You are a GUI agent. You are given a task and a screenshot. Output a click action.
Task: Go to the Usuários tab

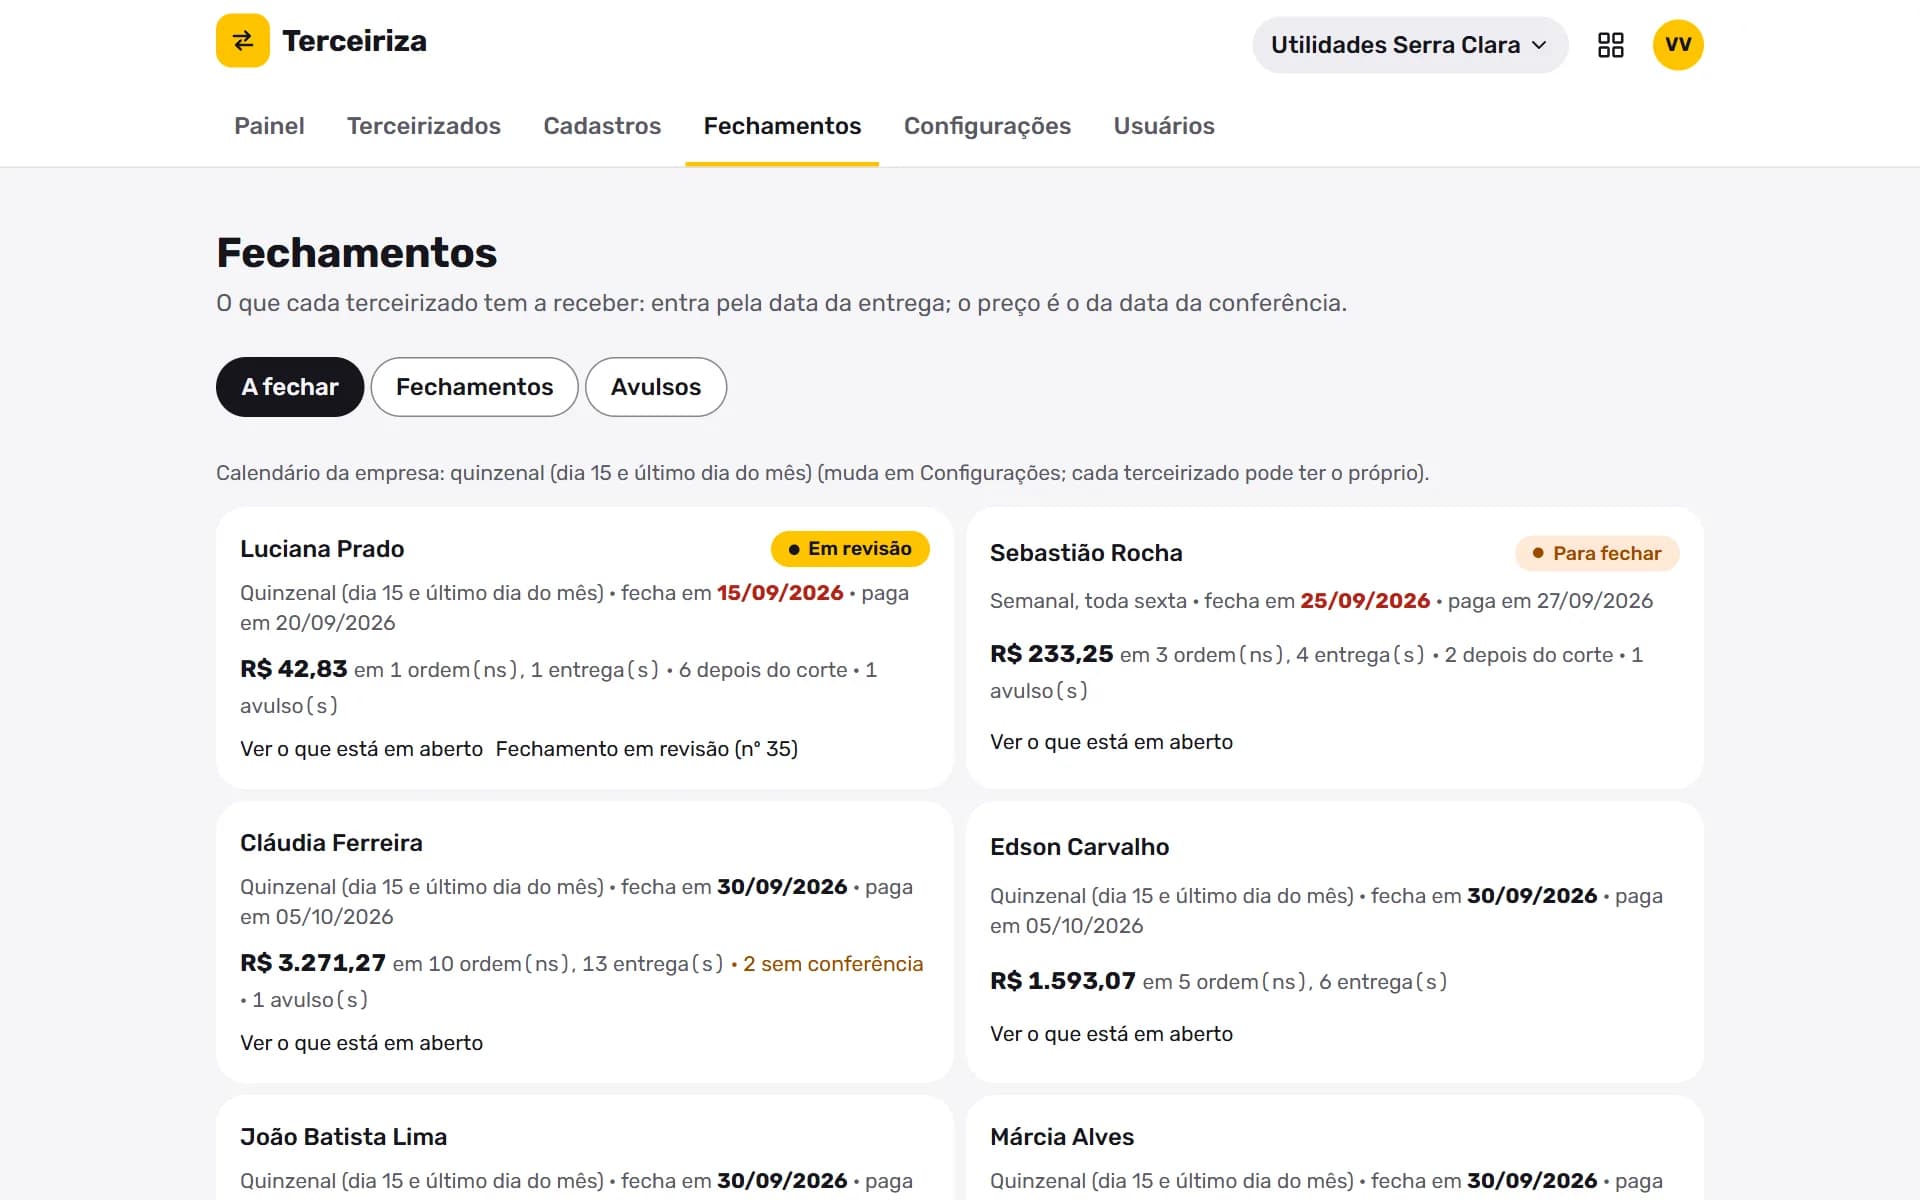pyautogui.click(x=1164, y=126)
